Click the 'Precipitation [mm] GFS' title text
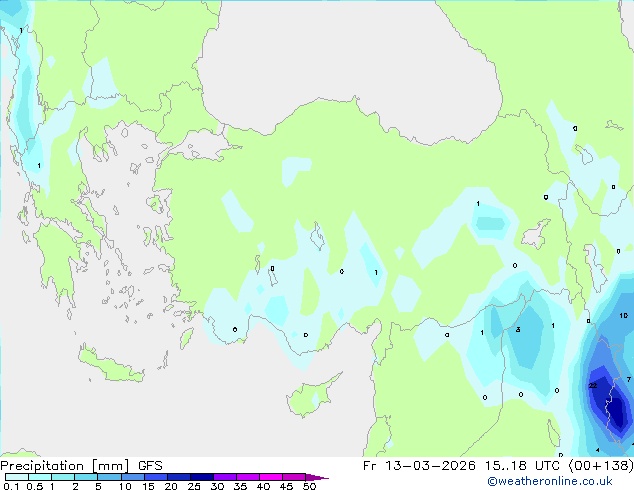This screenshot has height=490, width=634. pyautogui.click(x=81, y=466)
